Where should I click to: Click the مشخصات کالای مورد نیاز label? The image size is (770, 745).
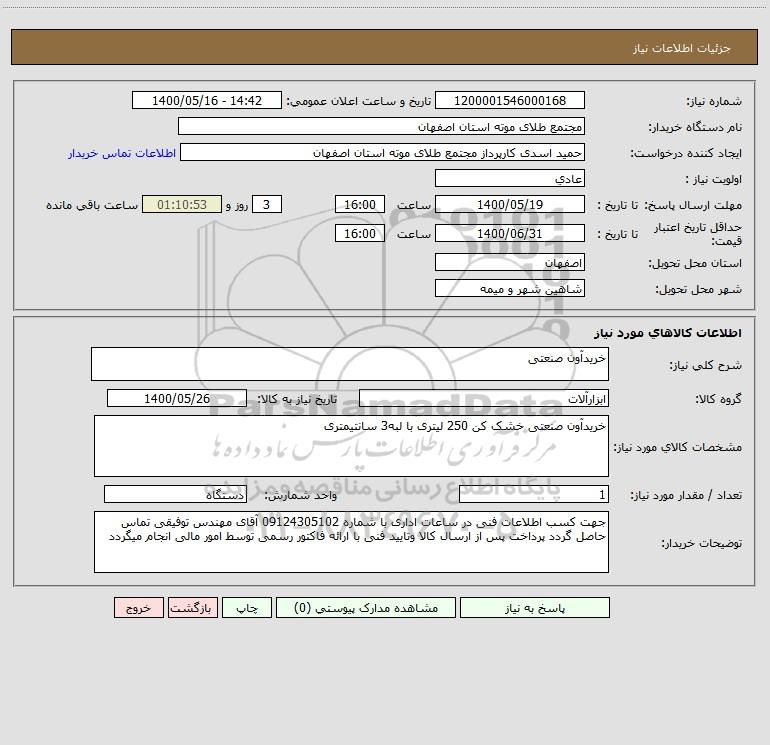pyautogui.click(x=678, y=447)
